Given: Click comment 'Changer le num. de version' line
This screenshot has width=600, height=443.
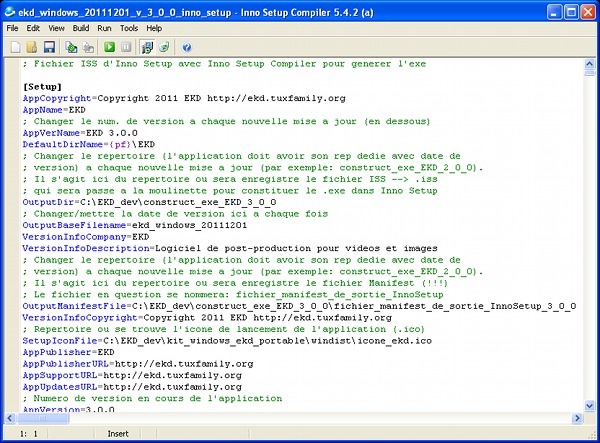Looking at the screenshot, I should pos(226,121).
